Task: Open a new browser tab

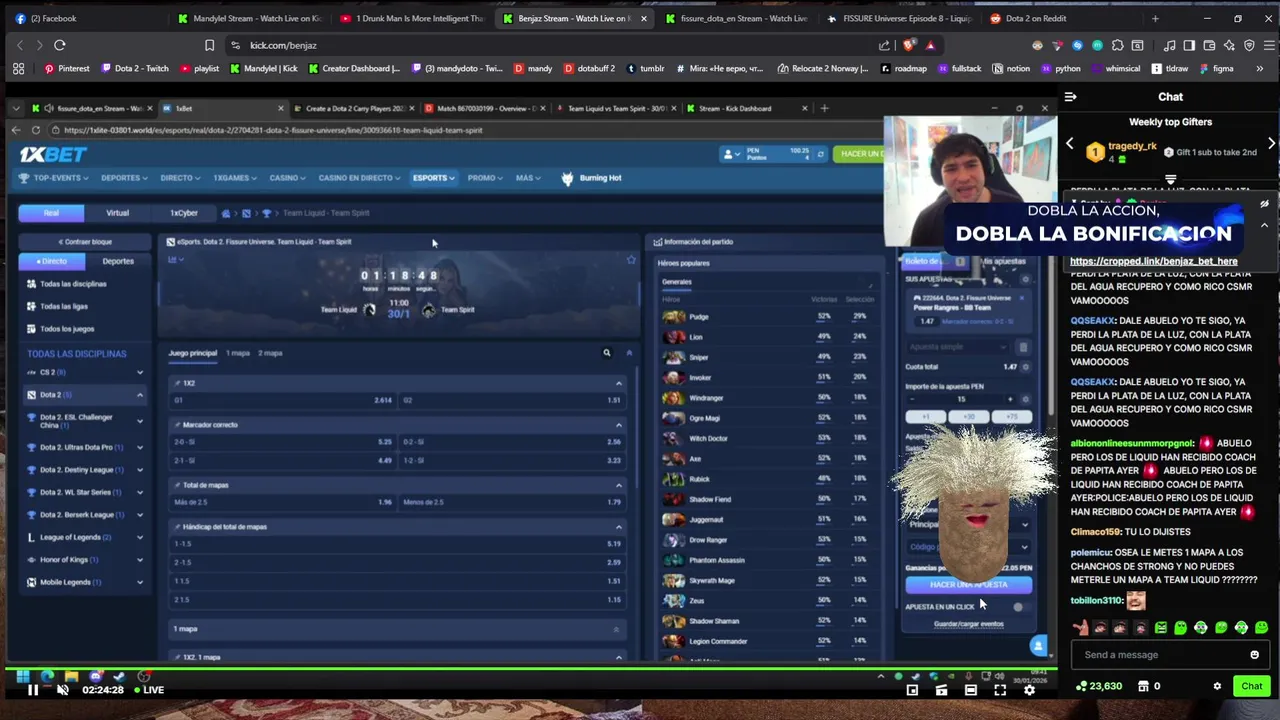Action: coord(1155,18)
